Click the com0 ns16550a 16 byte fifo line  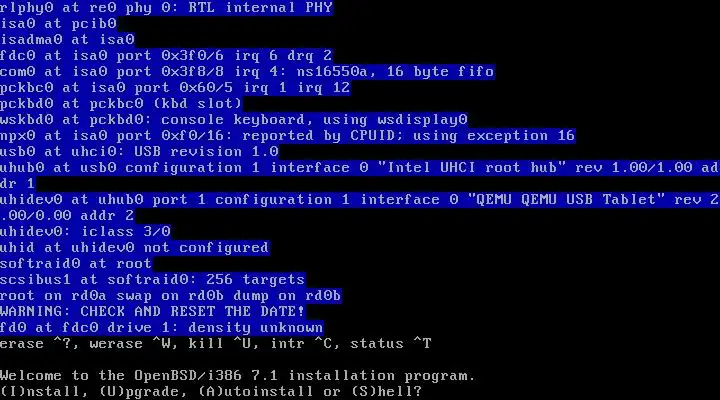[x=247, y=71]
